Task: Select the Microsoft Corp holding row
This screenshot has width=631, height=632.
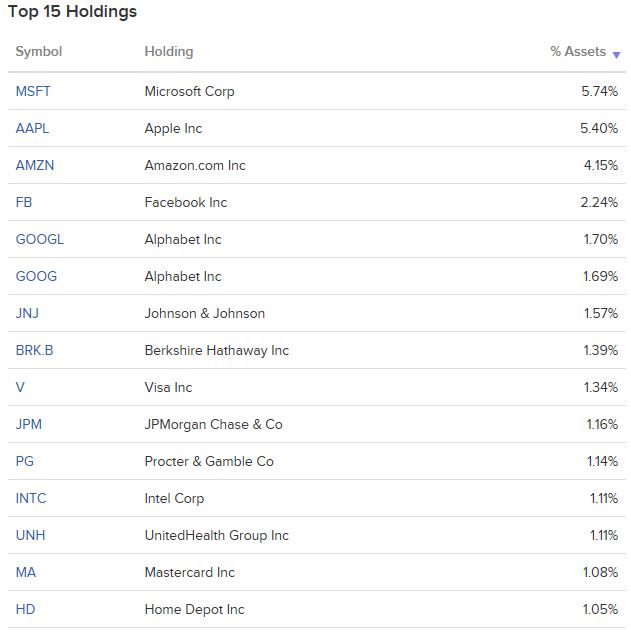Action: 317,91
